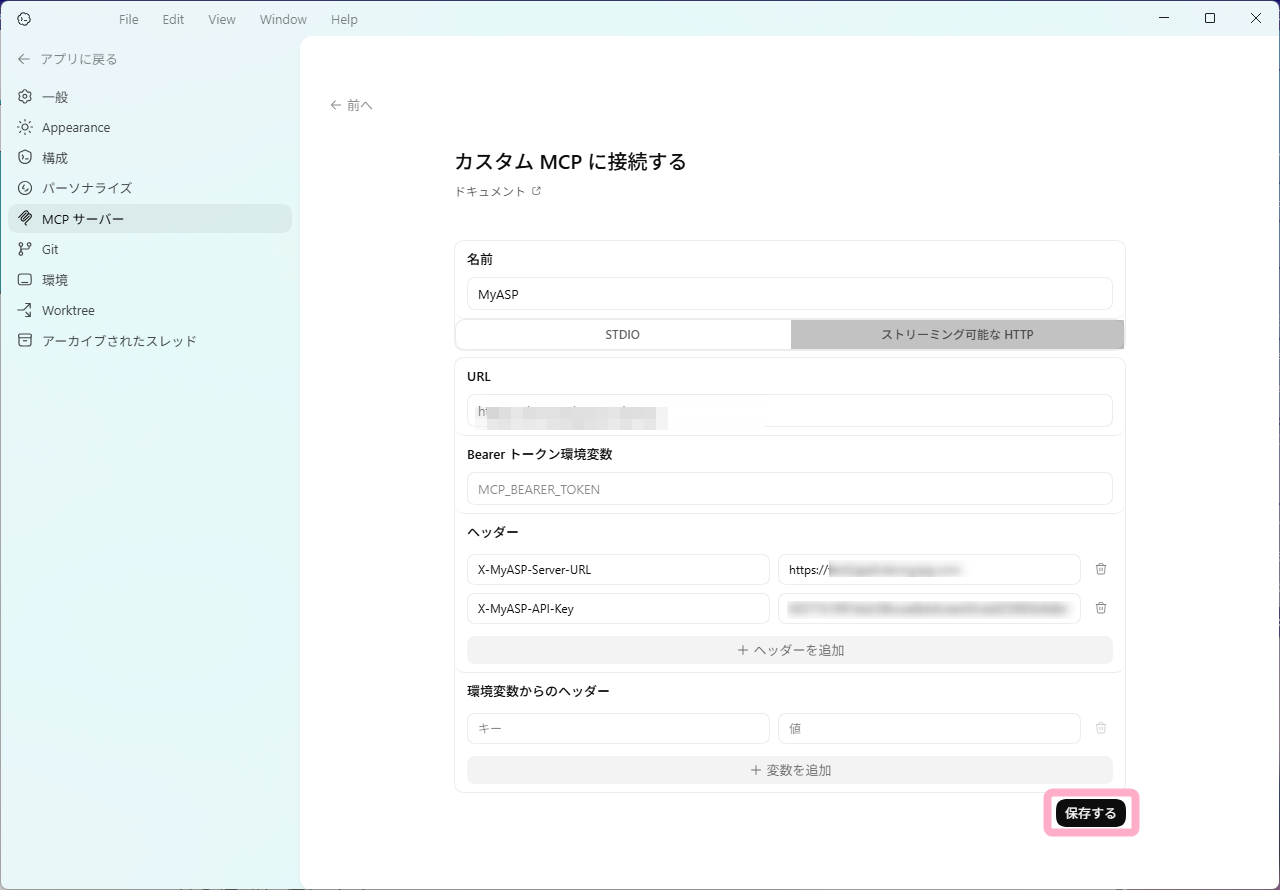
Task: Open the Window menu
Action: (x=283, y=19)
